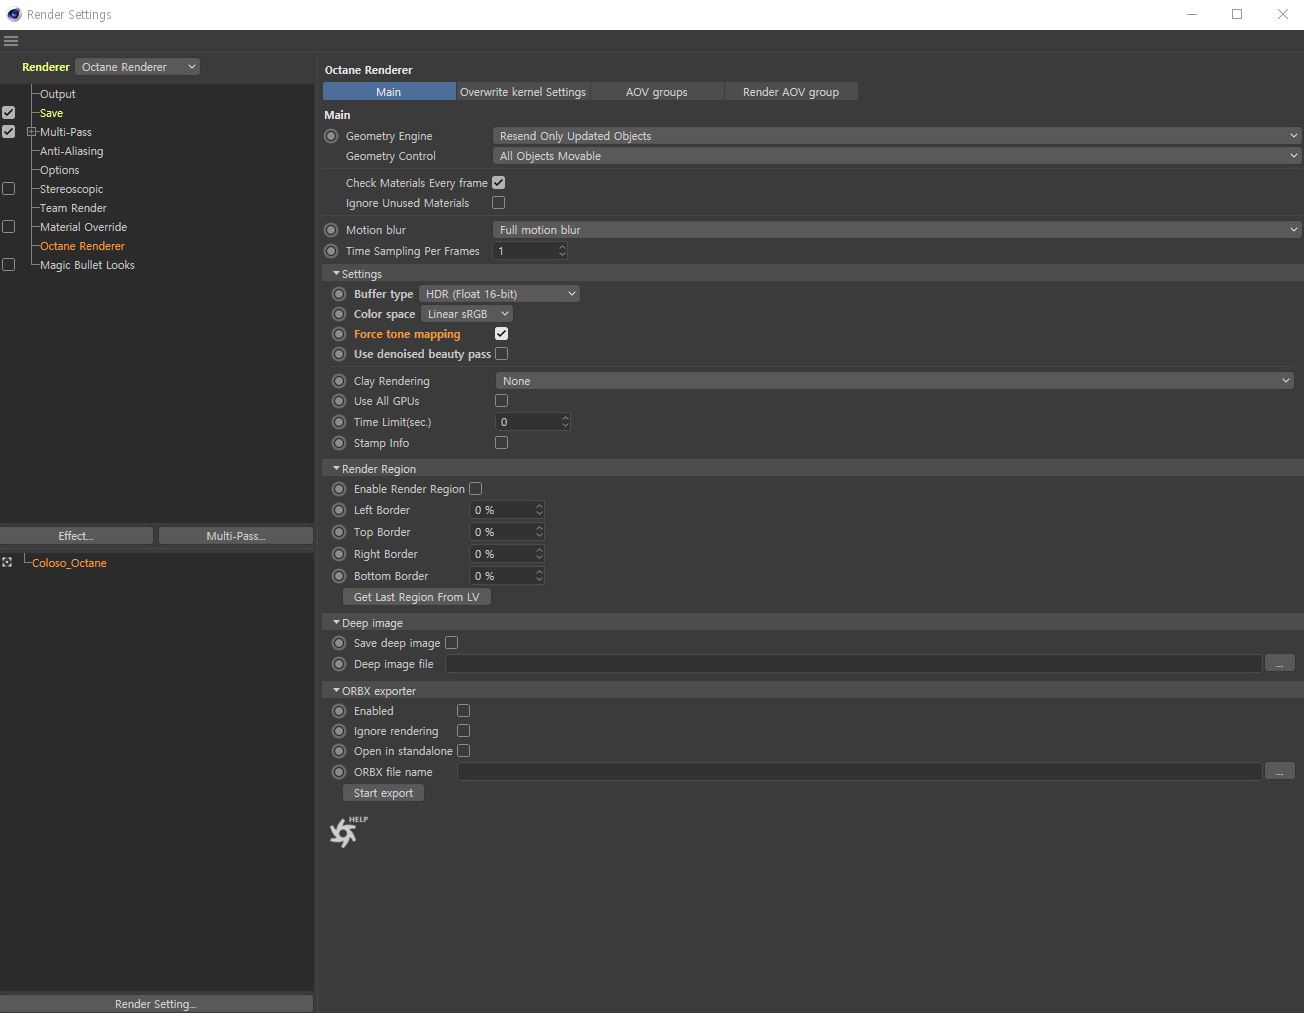This screenshot has height=1013, width=1304.
Task: Click animation dot beside Motion blur
Action: [x=331, y=230]
